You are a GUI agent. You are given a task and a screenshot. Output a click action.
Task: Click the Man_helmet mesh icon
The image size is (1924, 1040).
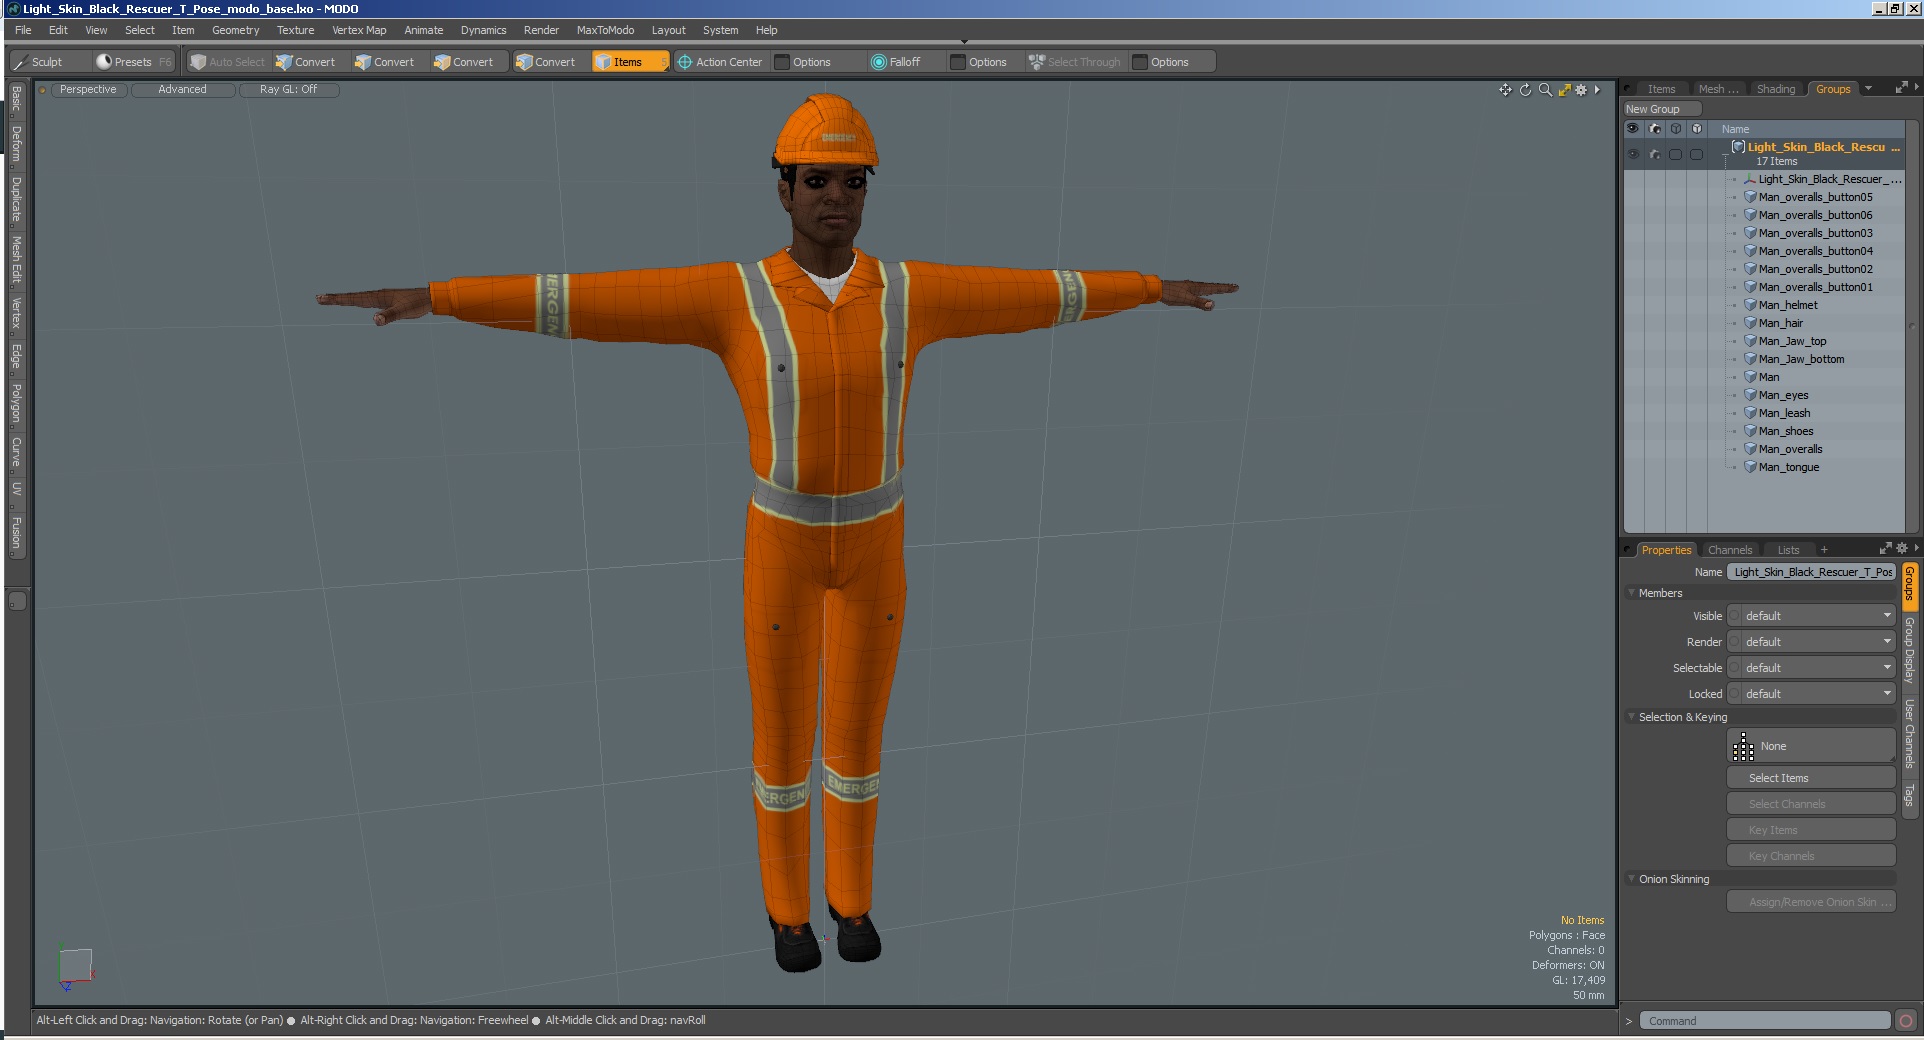[x=1750, y=305]
